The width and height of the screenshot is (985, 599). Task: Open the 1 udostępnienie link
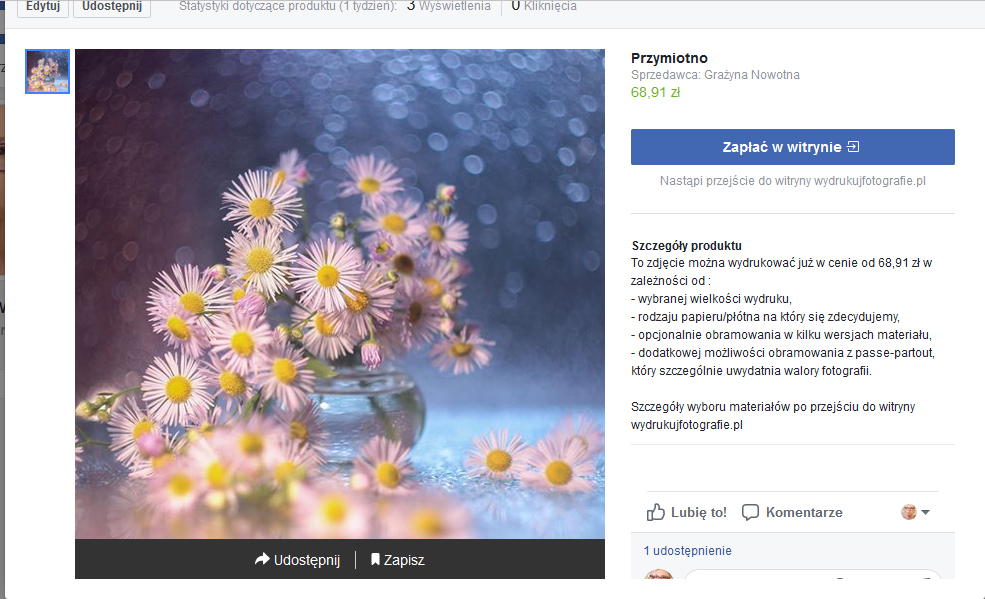tap(687, 551)
